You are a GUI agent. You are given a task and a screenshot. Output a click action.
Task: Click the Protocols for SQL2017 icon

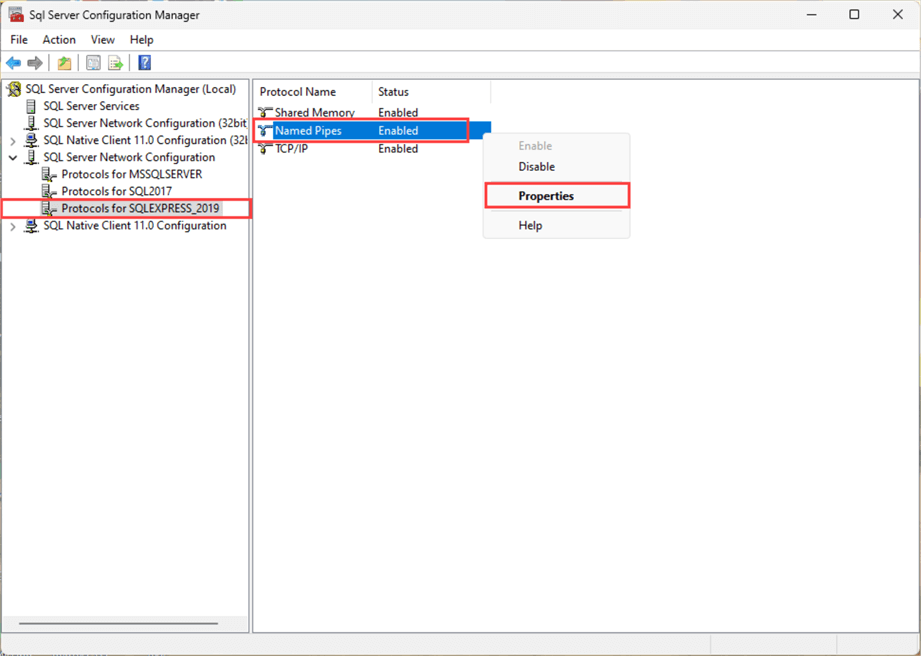tap(49, 191)
